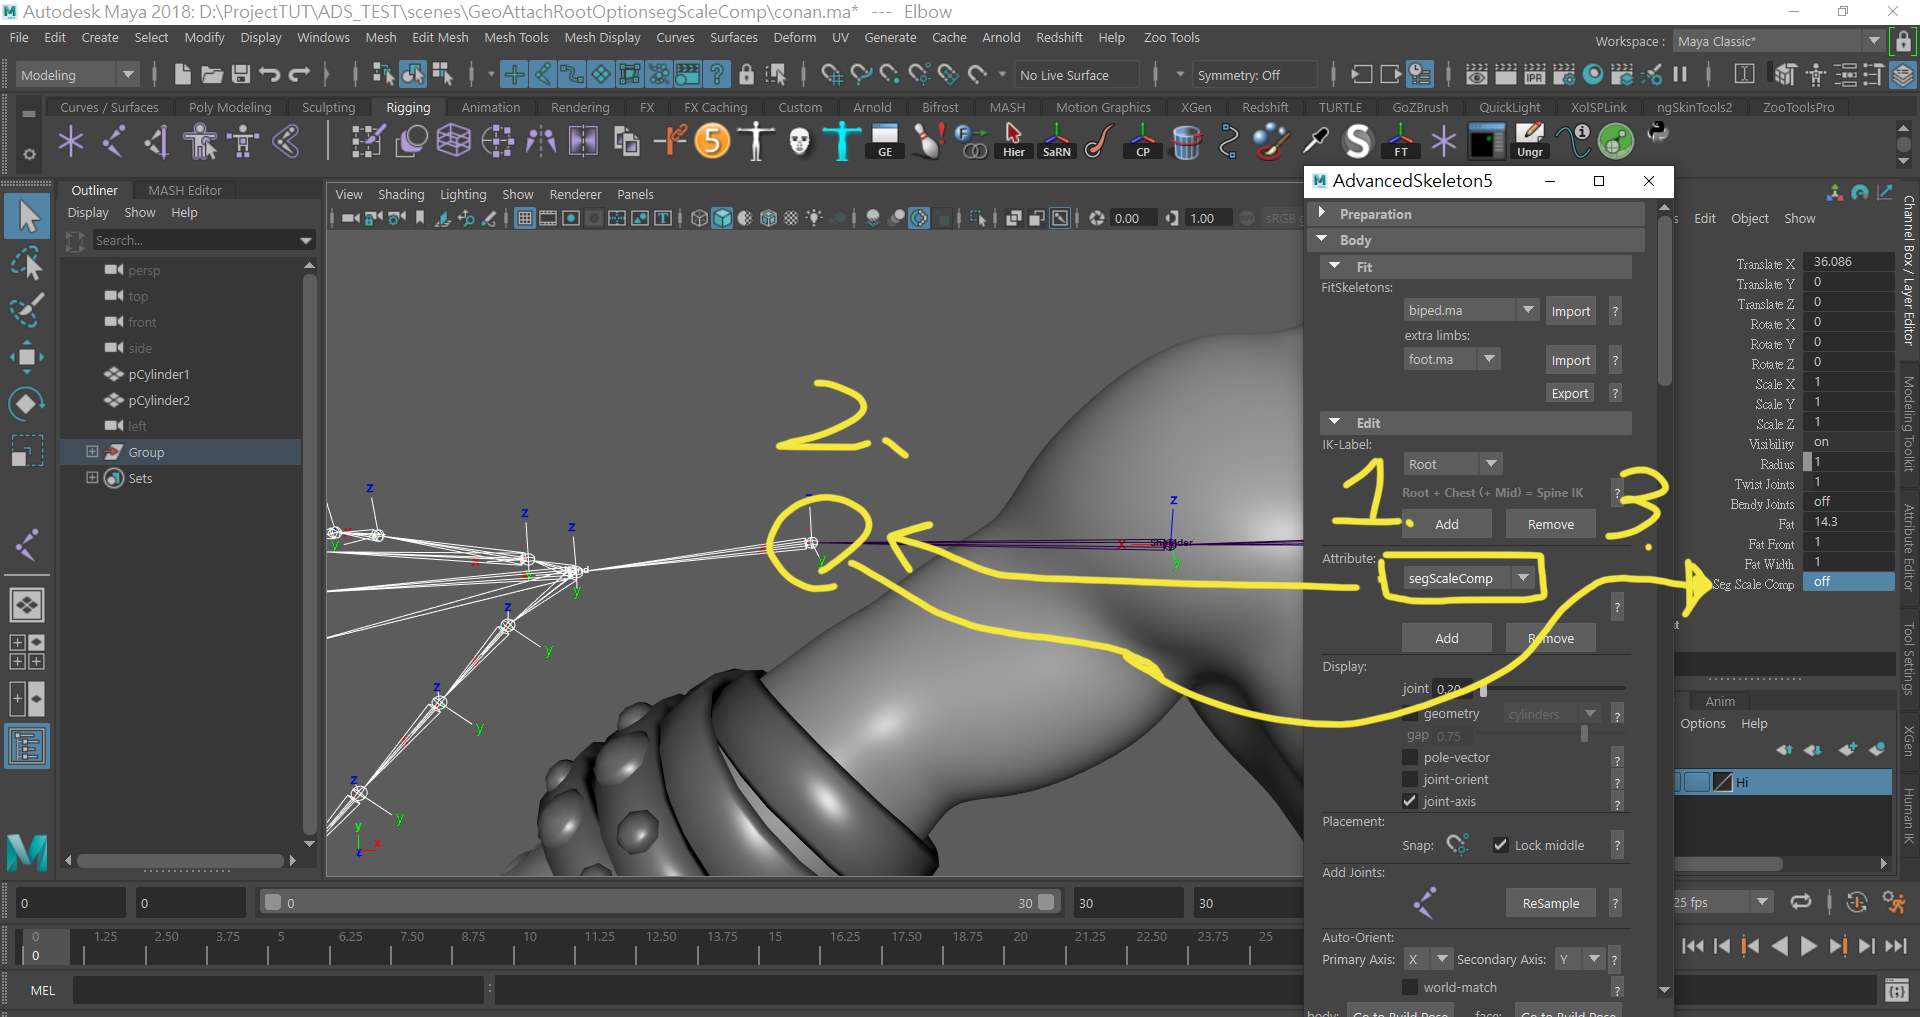Select the Move tool in the toolbox
The image size is (1920, 1017).
pyautogui.click(x=27, y=357)
